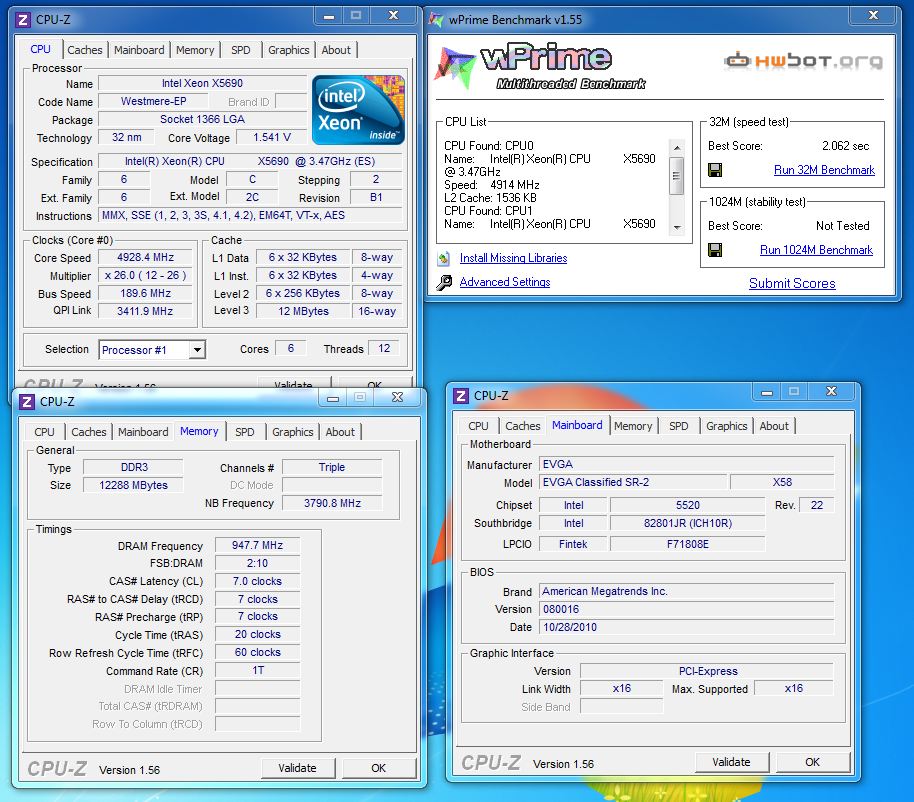Click the floppy disk icon for the 32M speed test
This screenshot has height=802, width=914.
[x=715, y=170]
